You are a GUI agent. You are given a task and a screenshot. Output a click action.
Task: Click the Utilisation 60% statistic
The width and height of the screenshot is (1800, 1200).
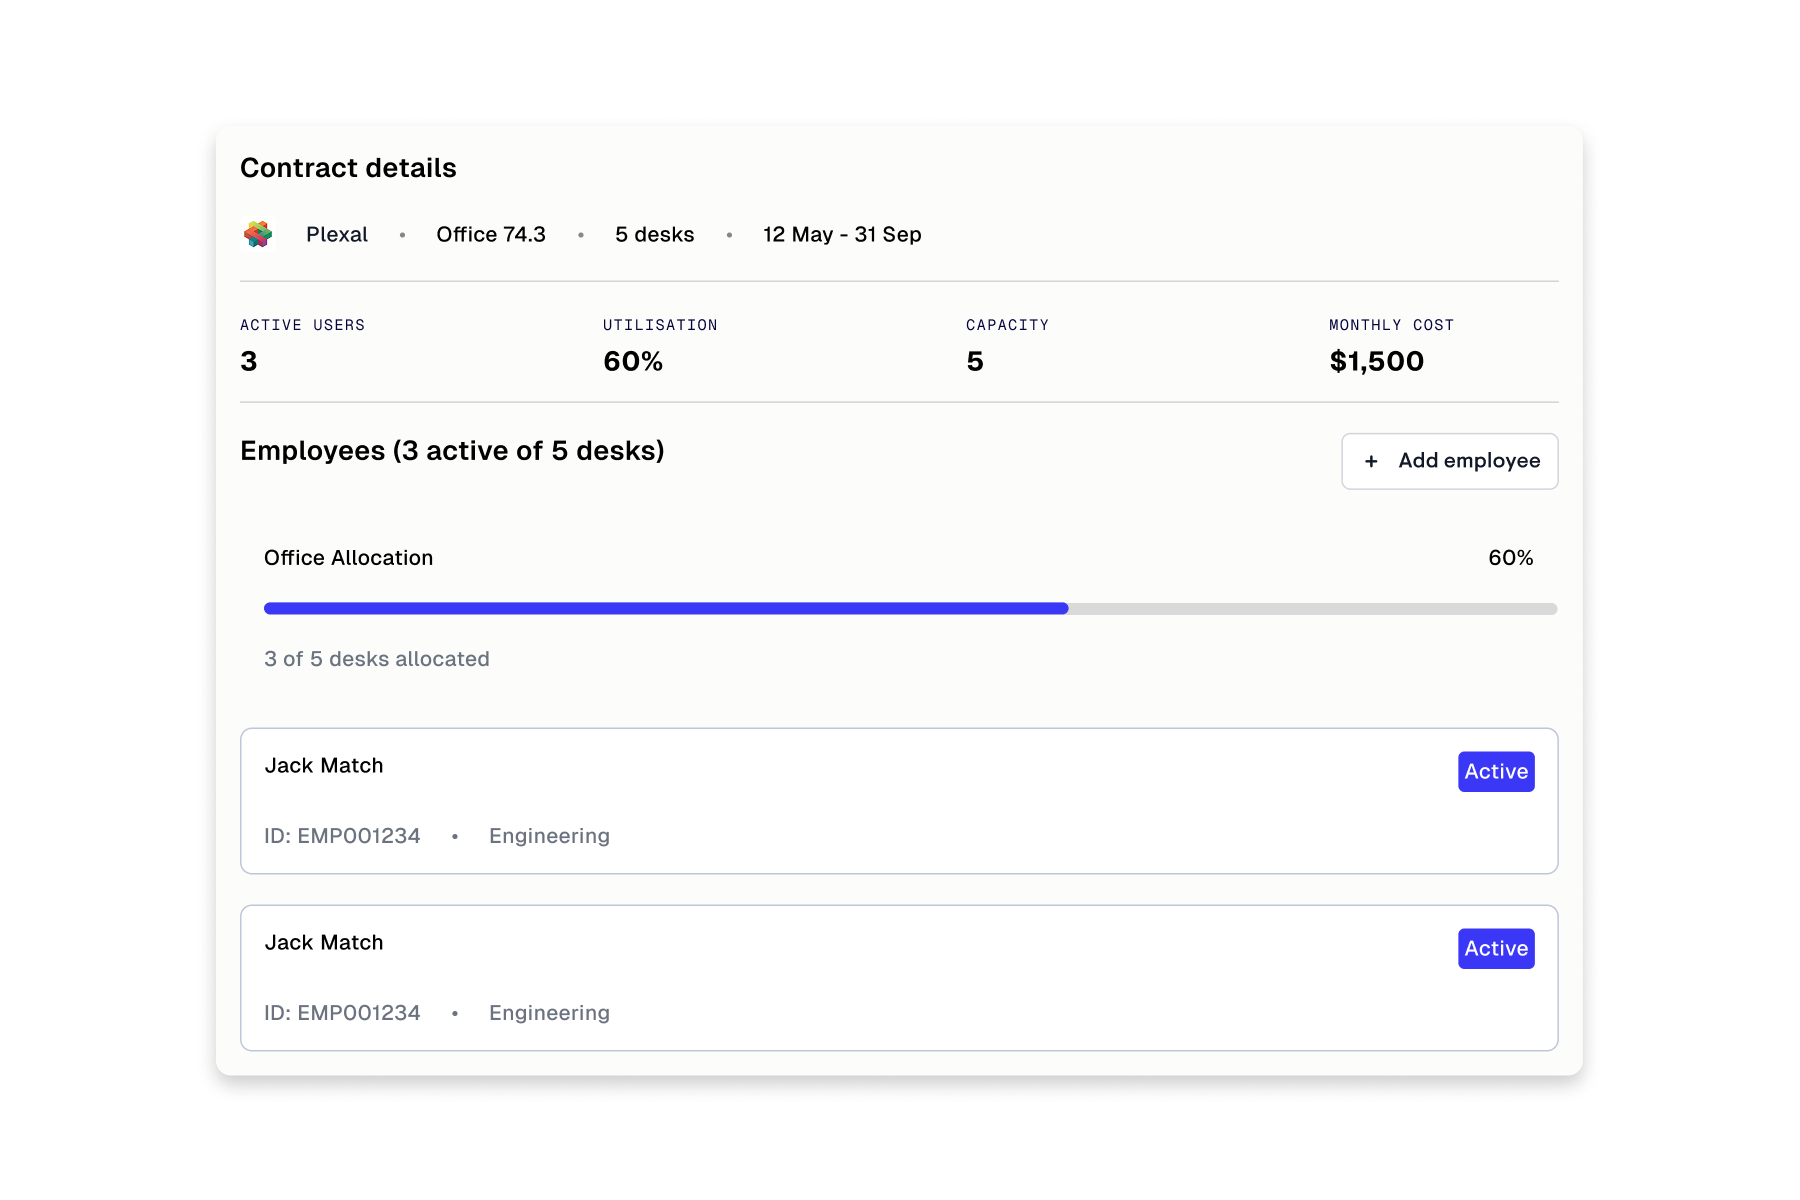click(x=632, y=361)
